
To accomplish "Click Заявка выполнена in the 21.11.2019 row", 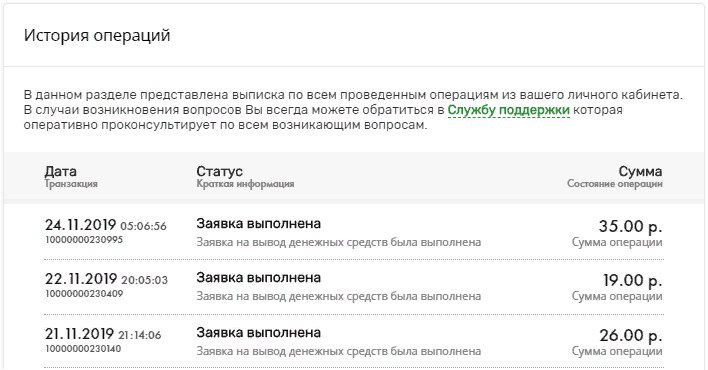I will point(258,333).
